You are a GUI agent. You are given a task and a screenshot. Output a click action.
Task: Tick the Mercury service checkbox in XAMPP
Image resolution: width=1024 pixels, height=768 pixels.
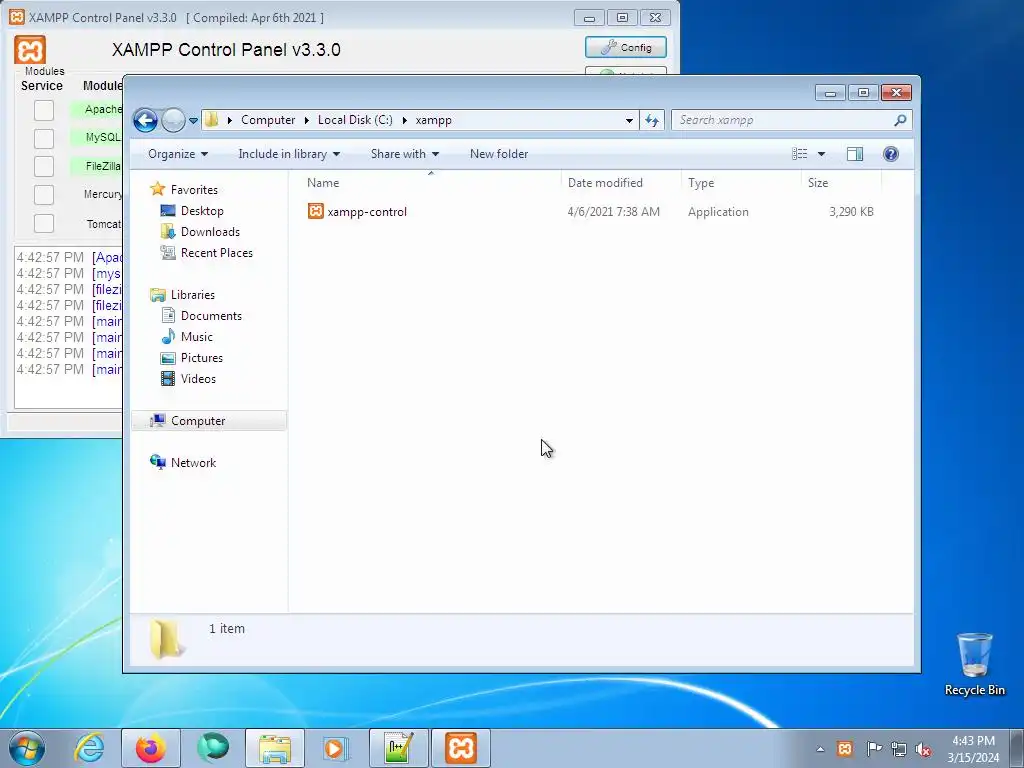click(x=44, y=195)
